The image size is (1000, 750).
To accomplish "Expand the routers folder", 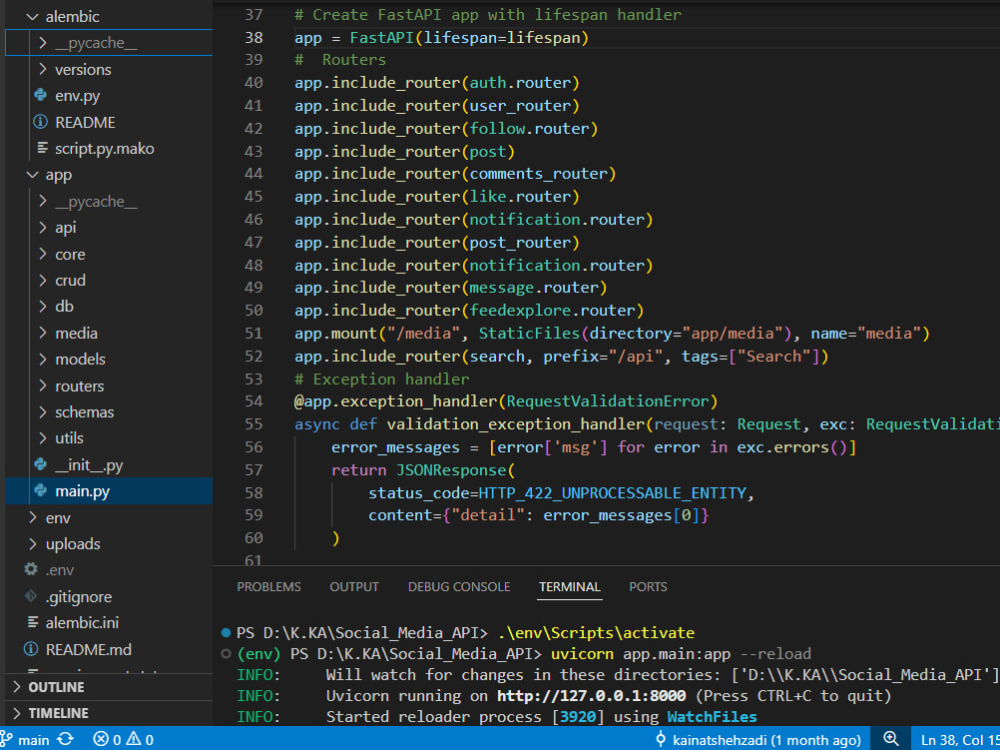I will [43, 386].
